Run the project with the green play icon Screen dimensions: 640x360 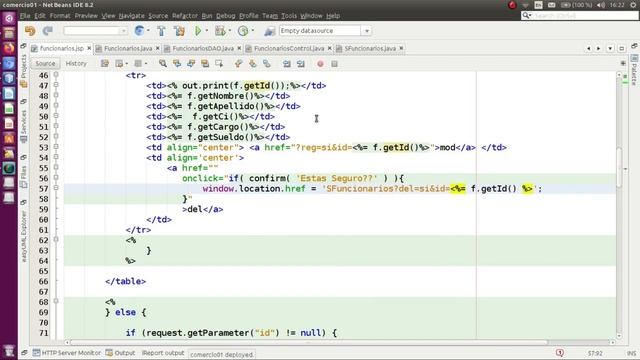point(198,31)
